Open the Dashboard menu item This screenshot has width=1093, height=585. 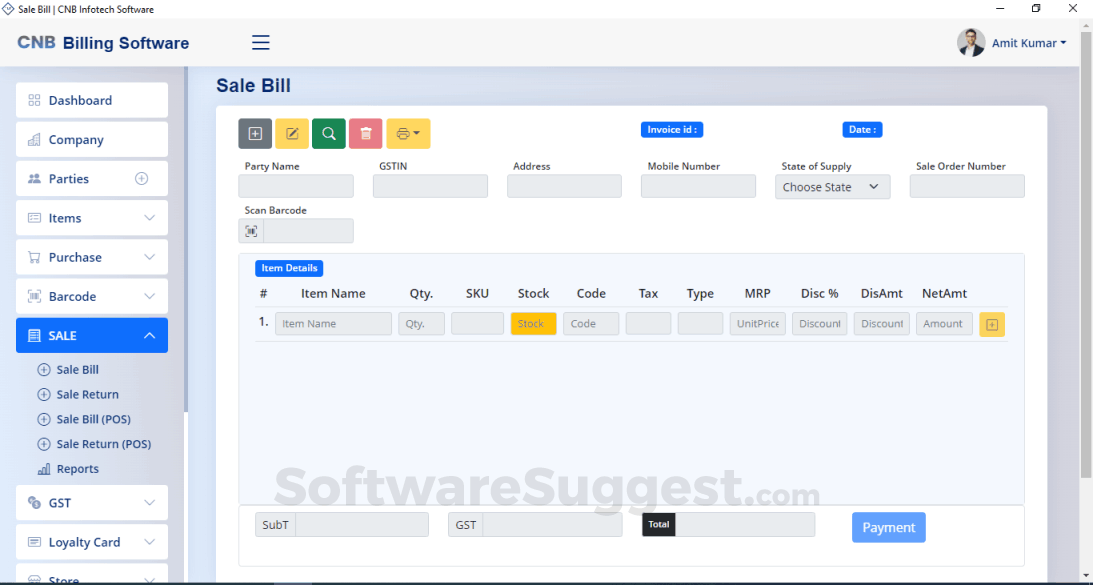click(x=92, y=100)
